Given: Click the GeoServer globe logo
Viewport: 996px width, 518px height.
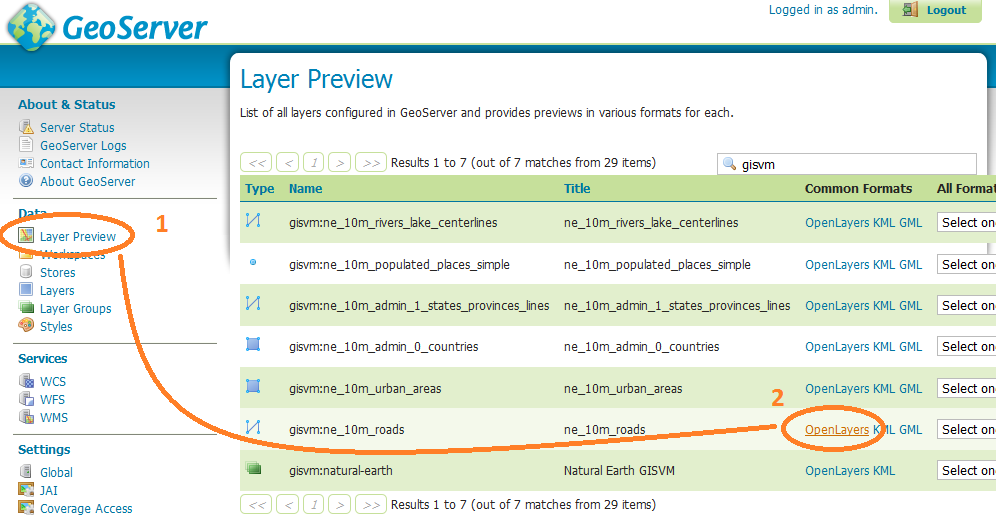Looking at the screenshot, I should [x=30, y=26].
